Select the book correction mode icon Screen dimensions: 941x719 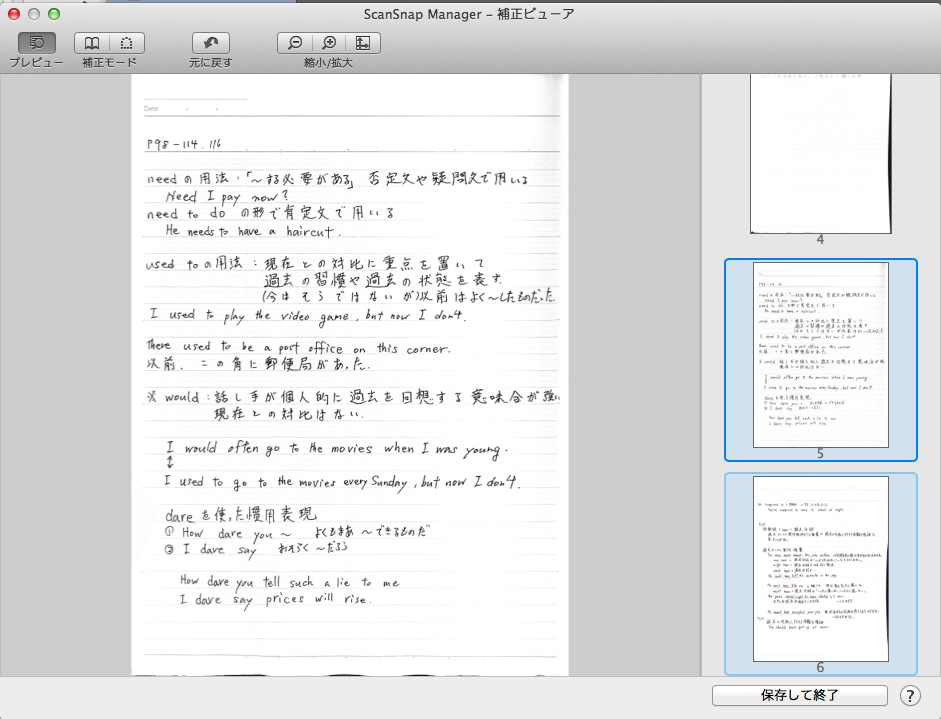[x=92, y=43]
